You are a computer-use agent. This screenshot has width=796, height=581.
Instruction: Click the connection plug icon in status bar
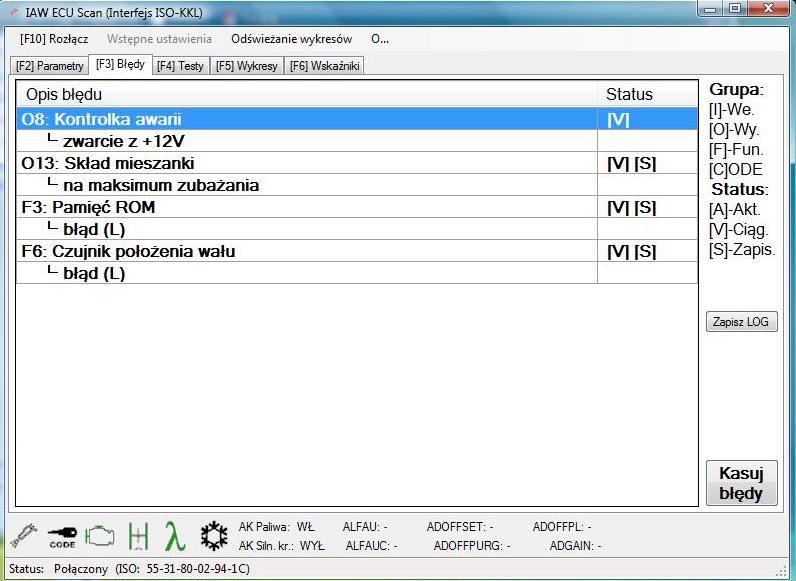click(x=22, y=536)
